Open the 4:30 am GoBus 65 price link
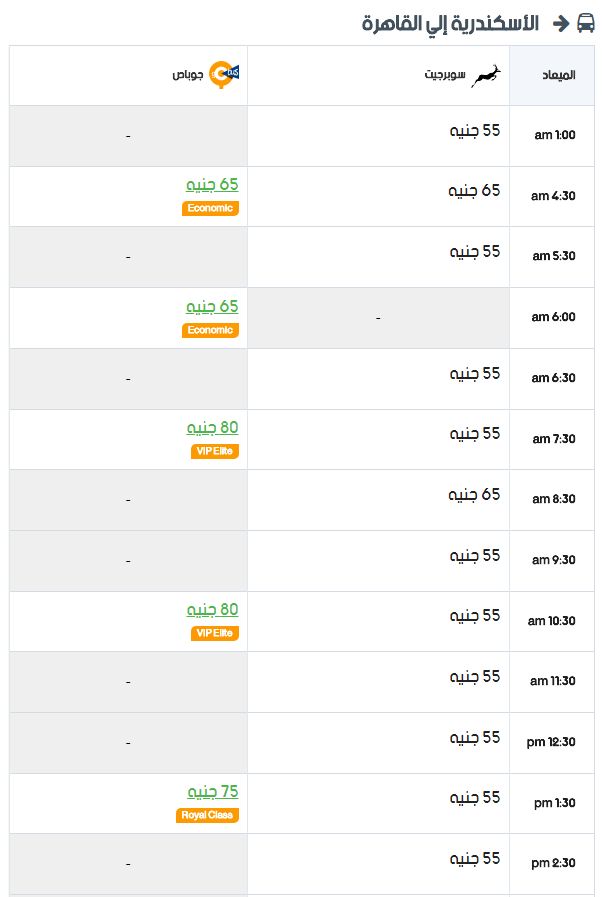The height and width of the screenshot is (897, 602). pyautogui.click(x=212, y=184)
